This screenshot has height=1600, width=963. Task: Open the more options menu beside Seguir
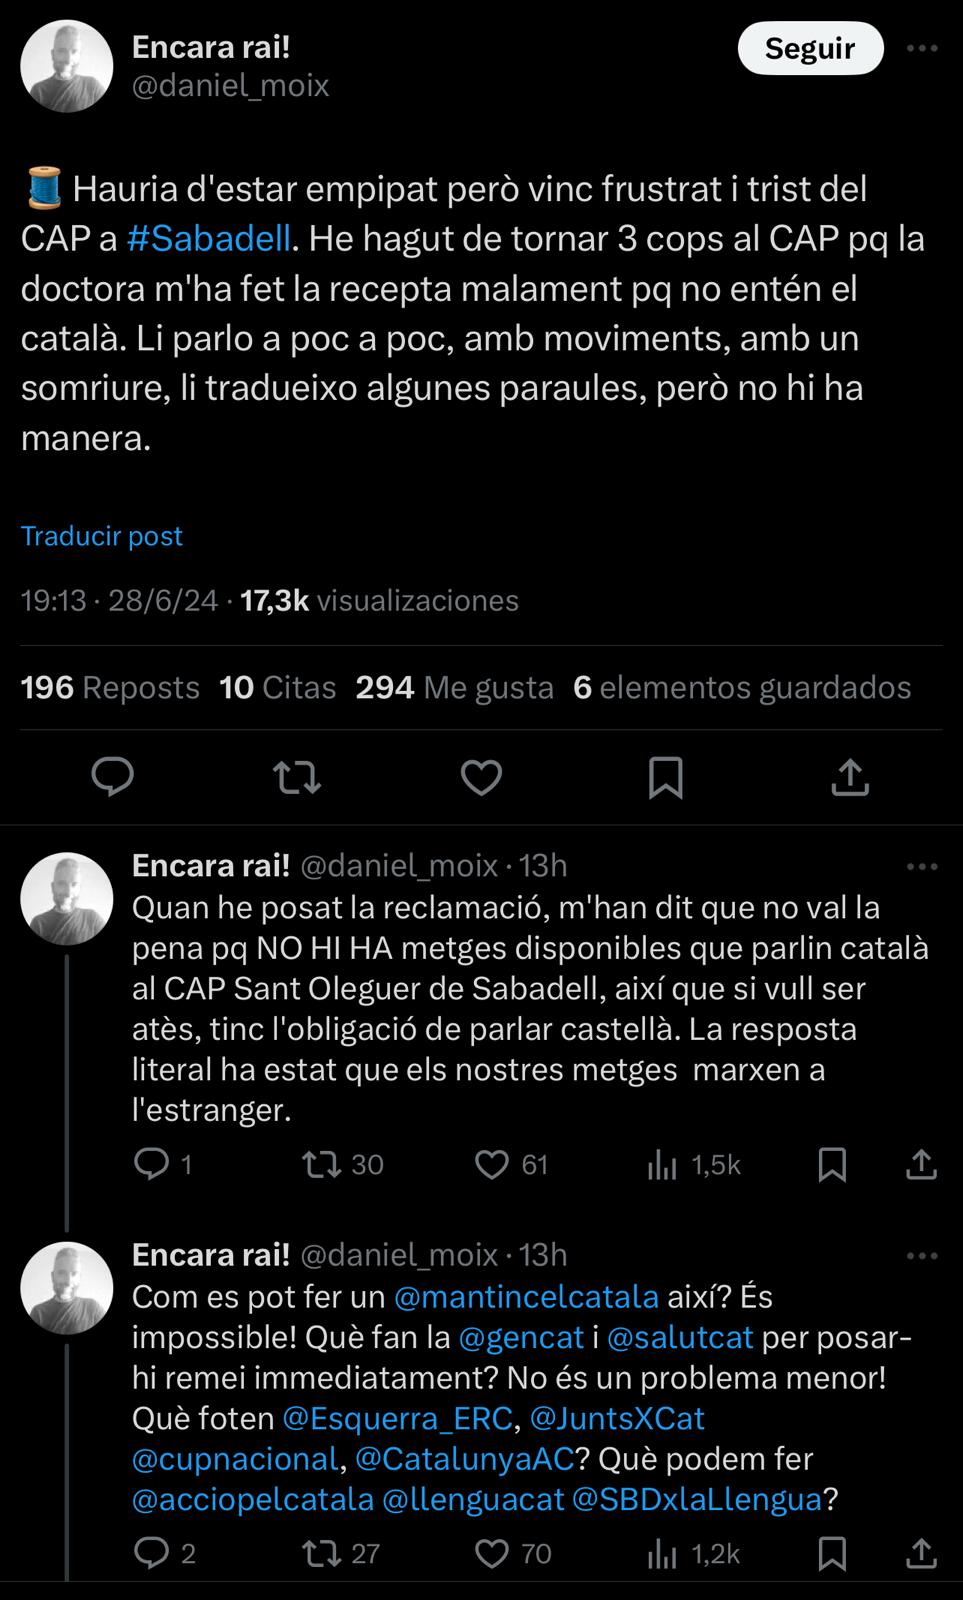(921, 48)
